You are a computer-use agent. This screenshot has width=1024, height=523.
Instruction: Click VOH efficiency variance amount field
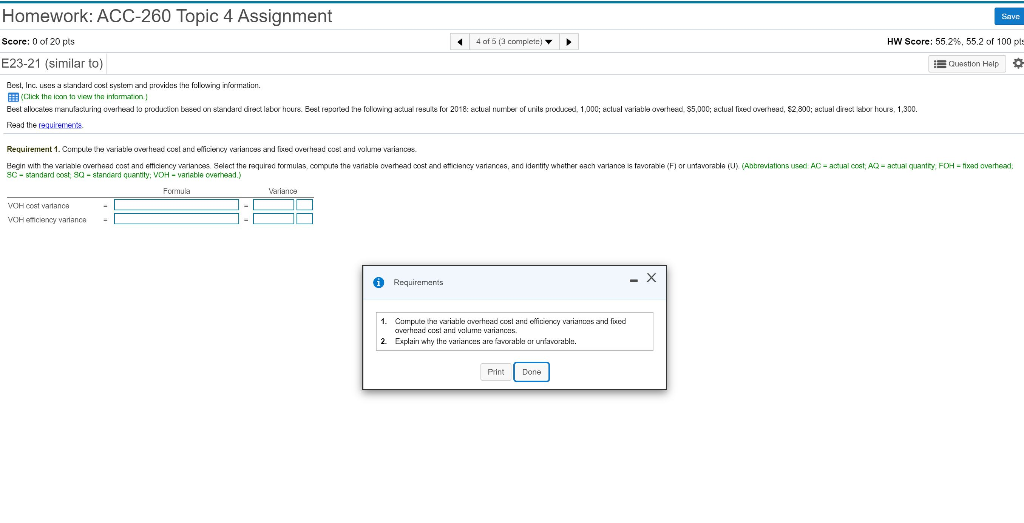(x=274, y=219)
